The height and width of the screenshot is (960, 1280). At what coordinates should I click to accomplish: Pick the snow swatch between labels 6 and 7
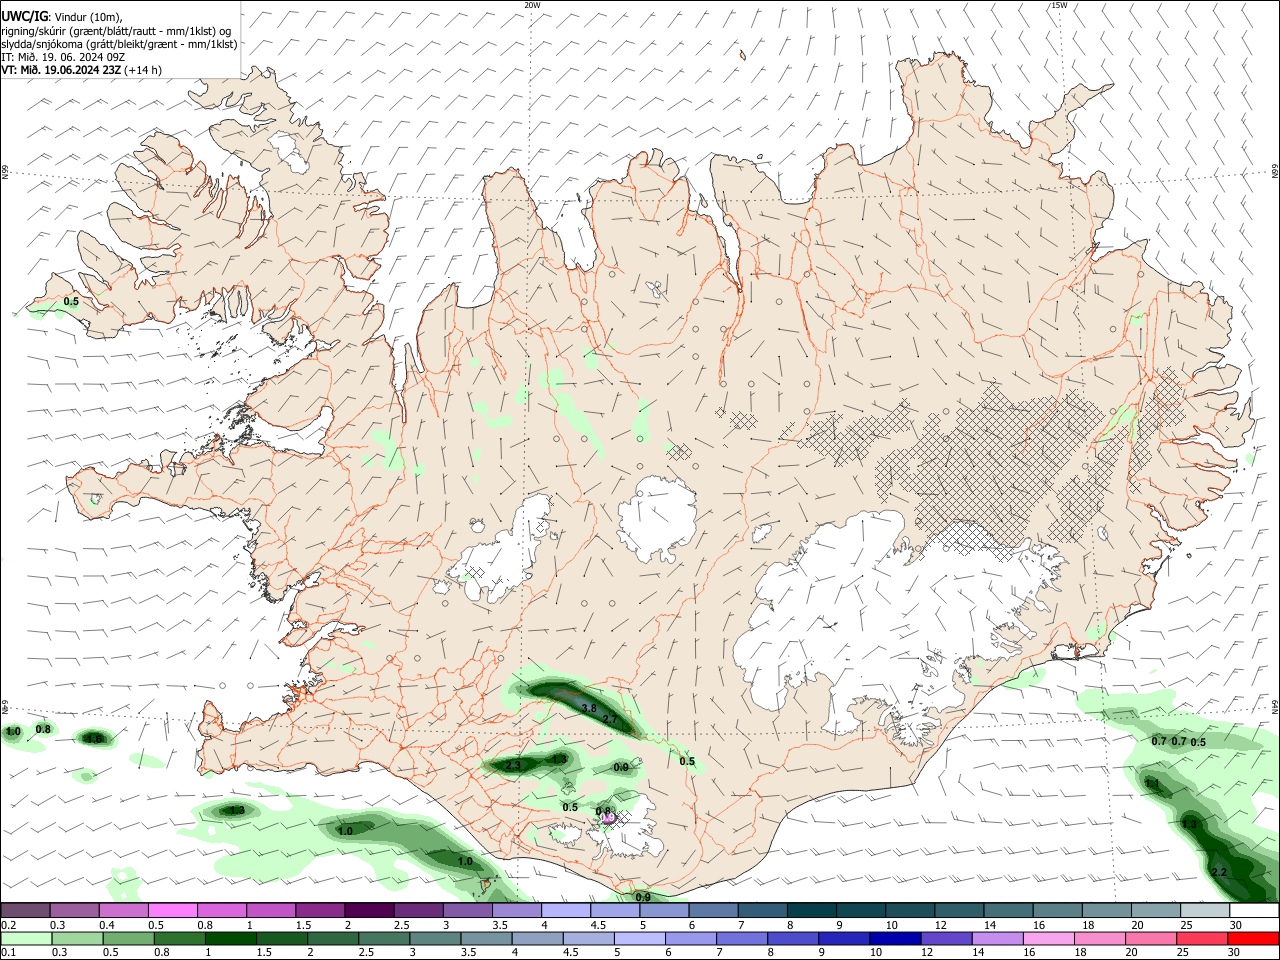click(x=713, y=910)
